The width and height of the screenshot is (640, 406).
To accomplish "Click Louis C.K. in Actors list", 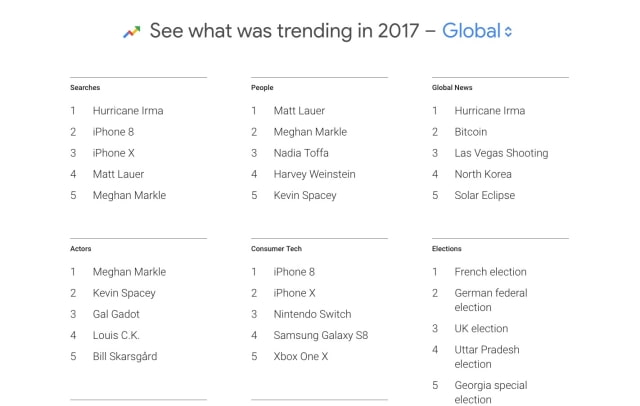I will click(x=115, y=335).
